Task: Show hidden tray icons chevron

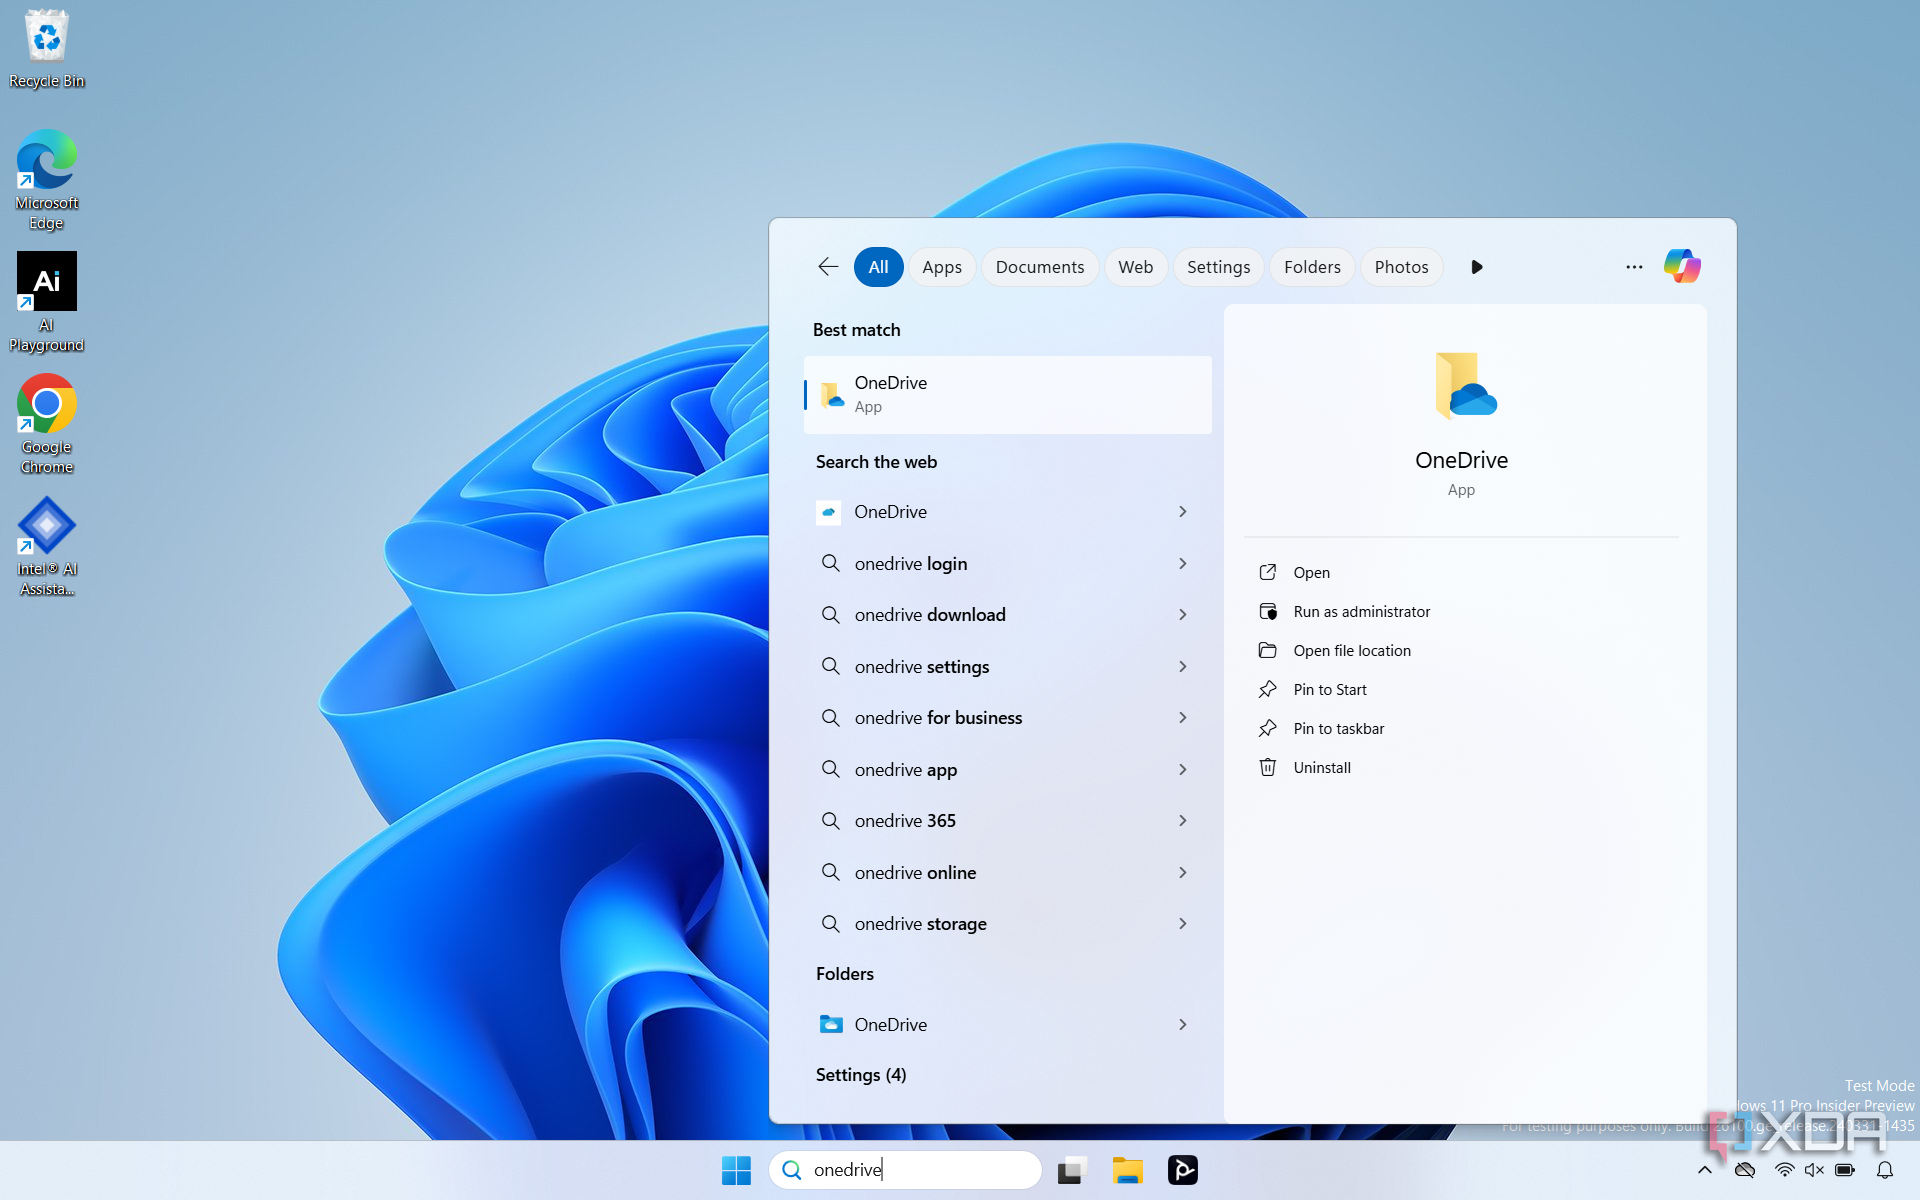Action: [x=1705, y=1170]
